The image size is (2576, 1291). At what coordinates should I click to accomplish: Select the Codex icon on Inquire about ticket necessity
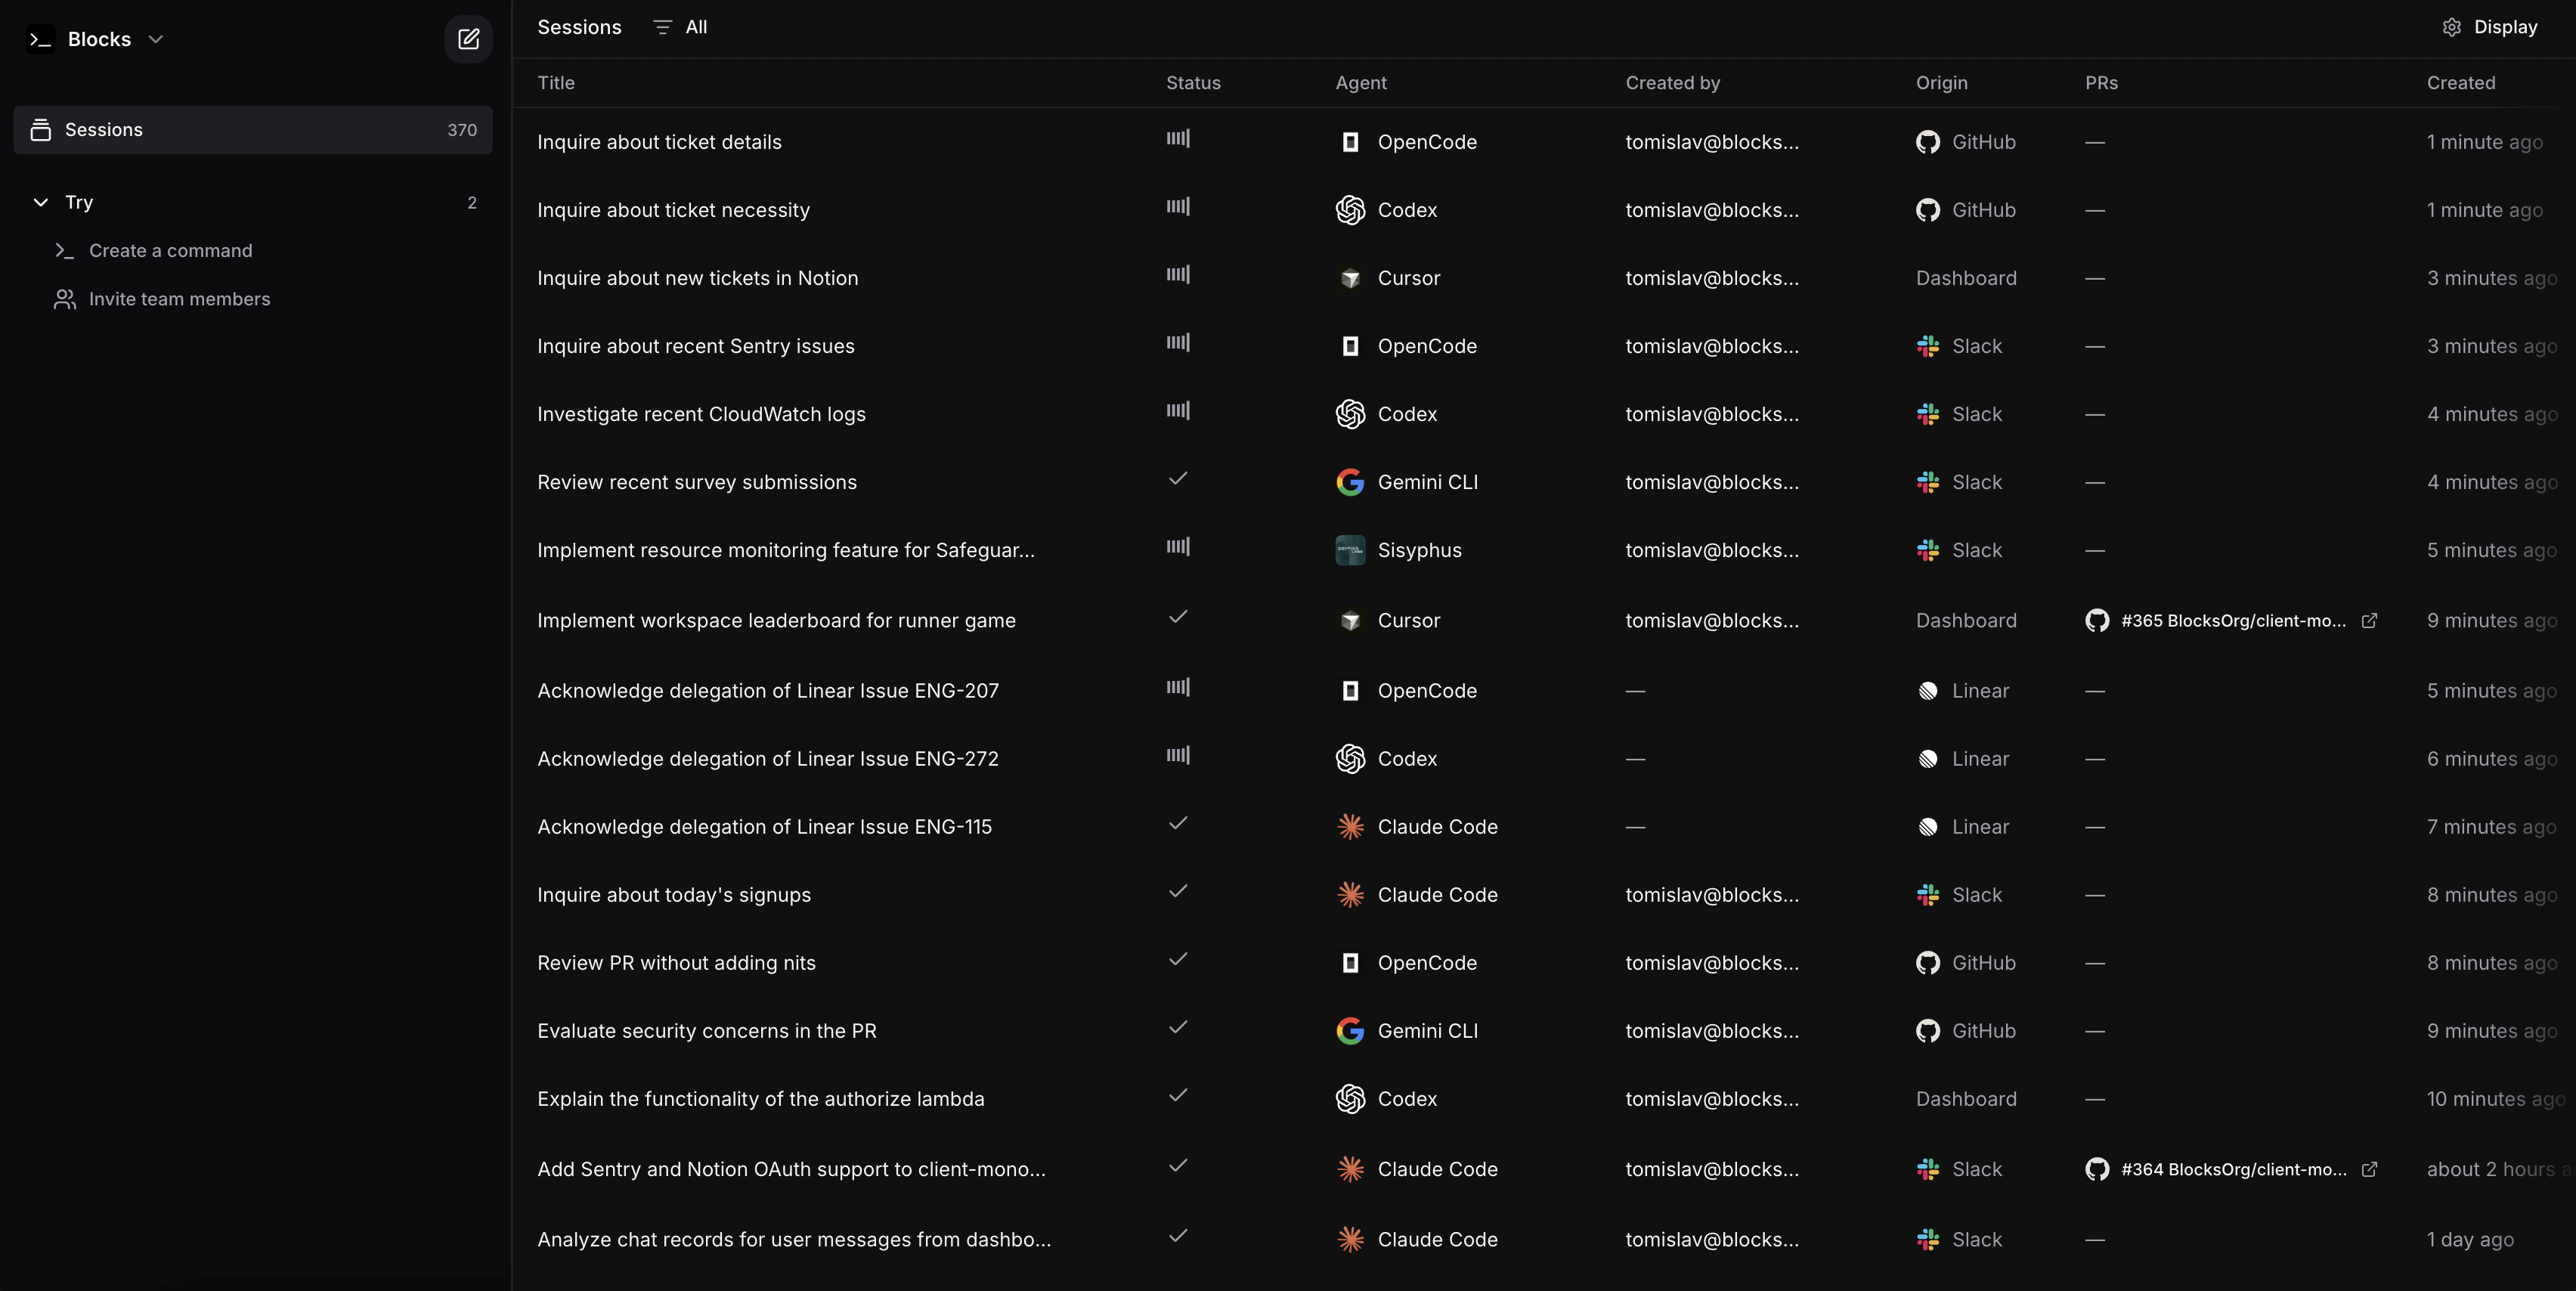point(1351,210)
